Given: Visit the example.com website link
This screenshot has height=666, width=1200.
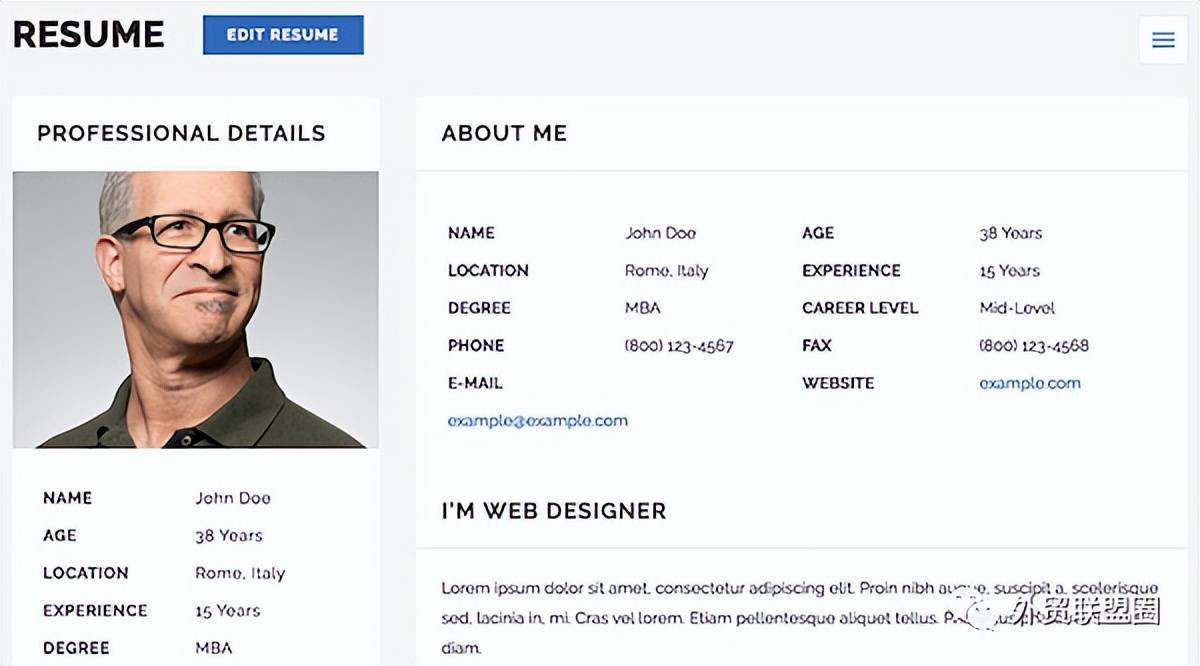Looking at the screenshot, I should [1029, 383].
